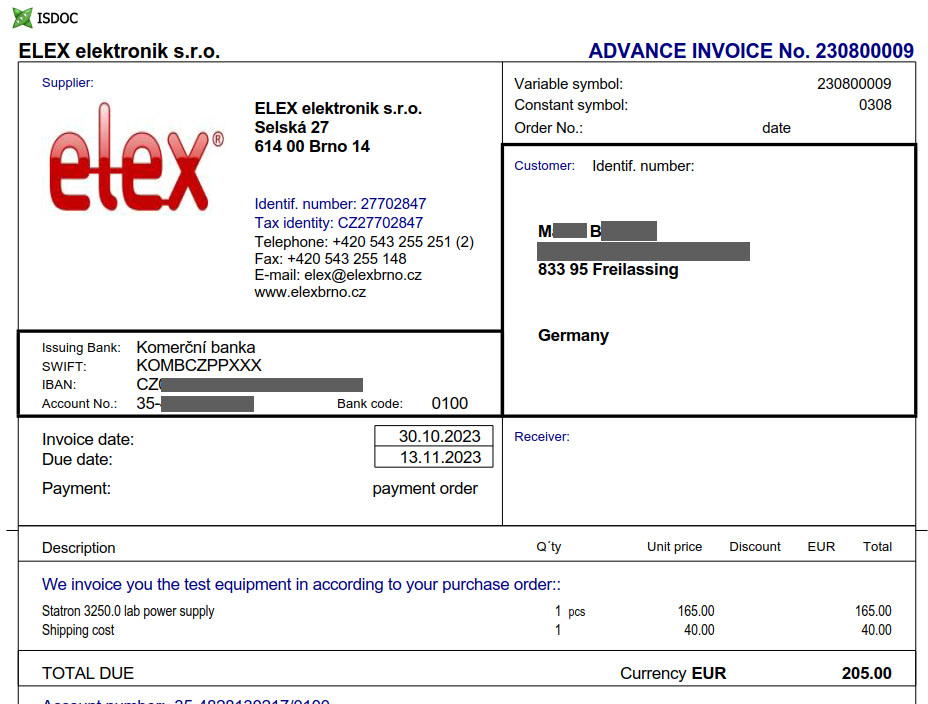Viewport: 928px width, 704px height.
Task: Click the Due date: label
Action: [77, 460]
